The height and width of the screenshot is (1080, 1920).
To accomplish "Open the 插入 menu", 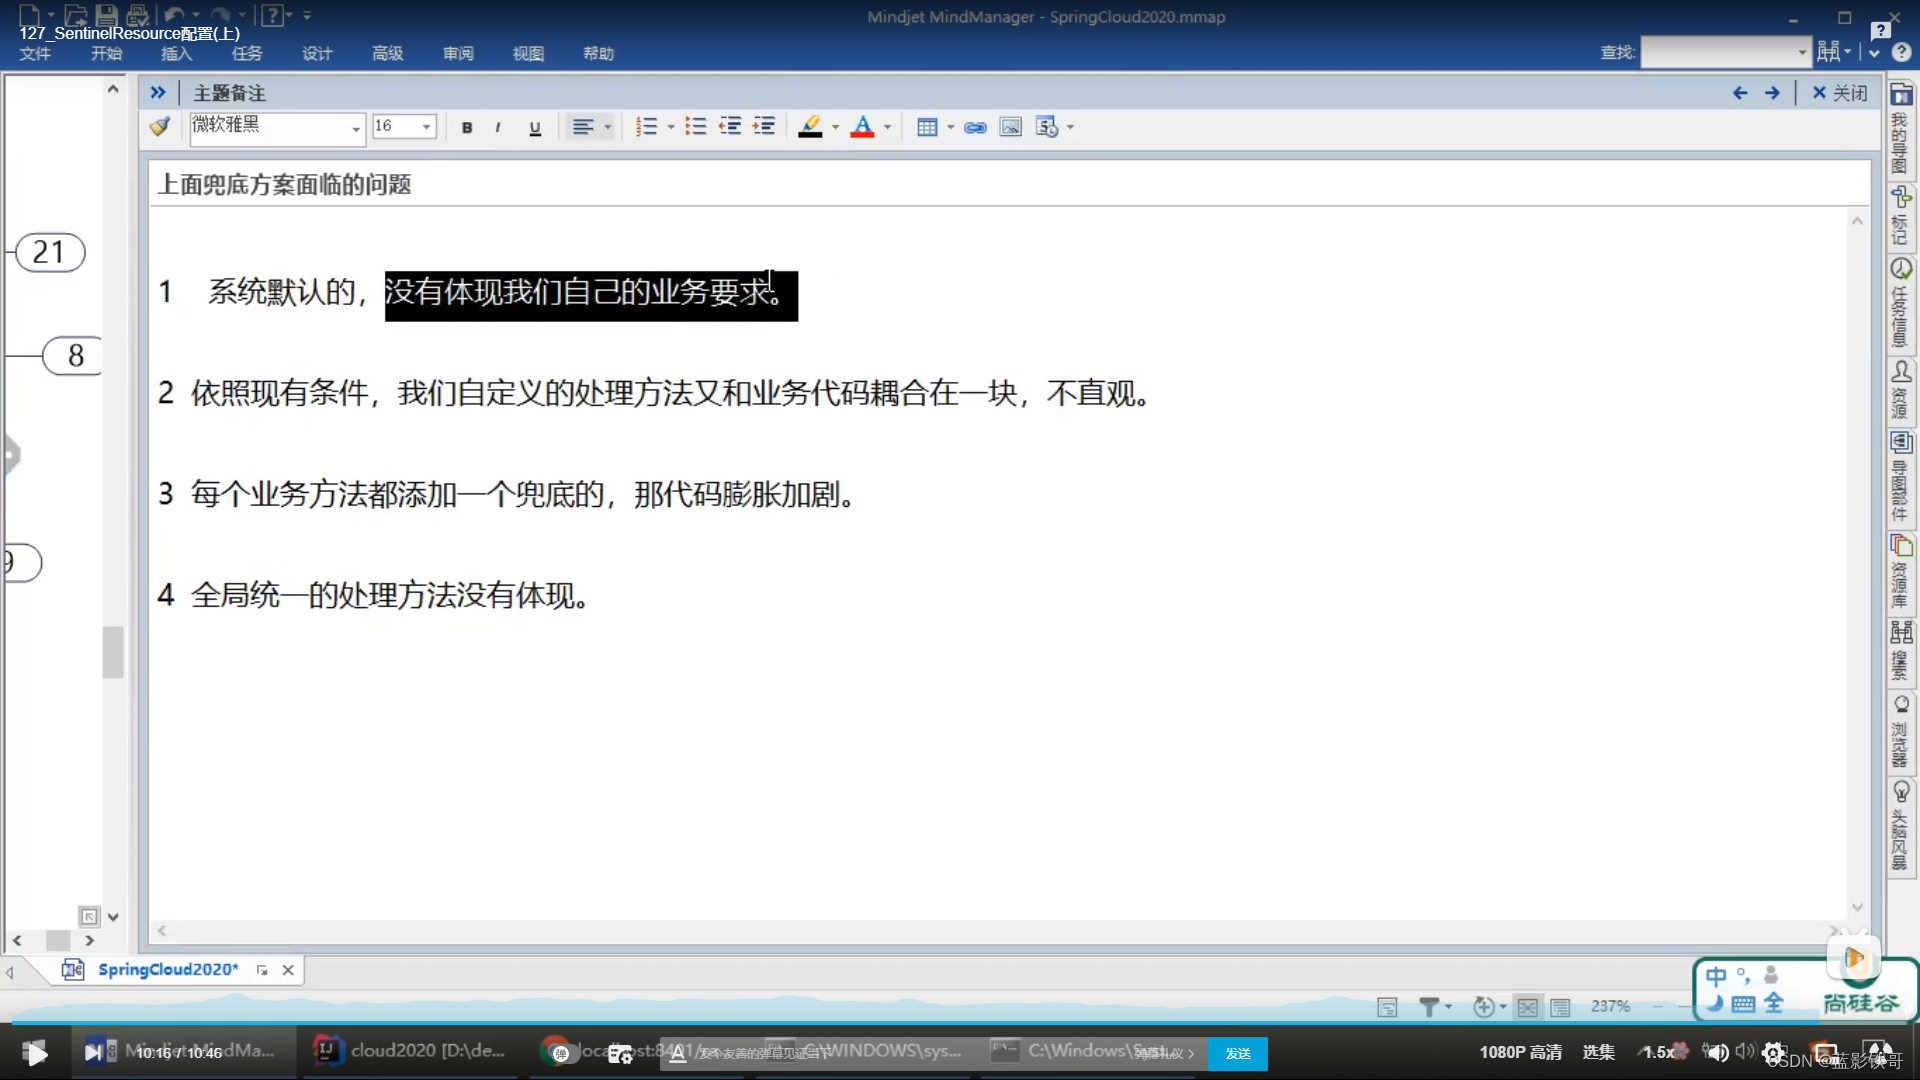I will coord(176,54).
